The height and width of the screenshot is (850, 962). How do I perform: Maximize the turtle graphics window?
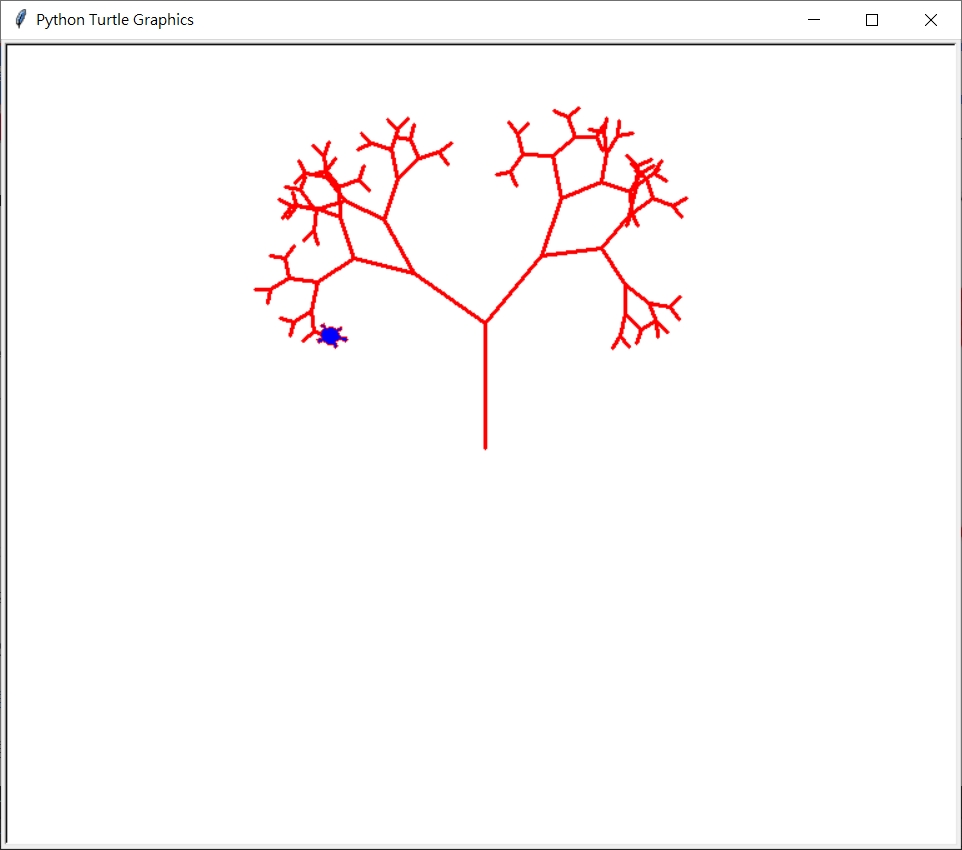871,19
